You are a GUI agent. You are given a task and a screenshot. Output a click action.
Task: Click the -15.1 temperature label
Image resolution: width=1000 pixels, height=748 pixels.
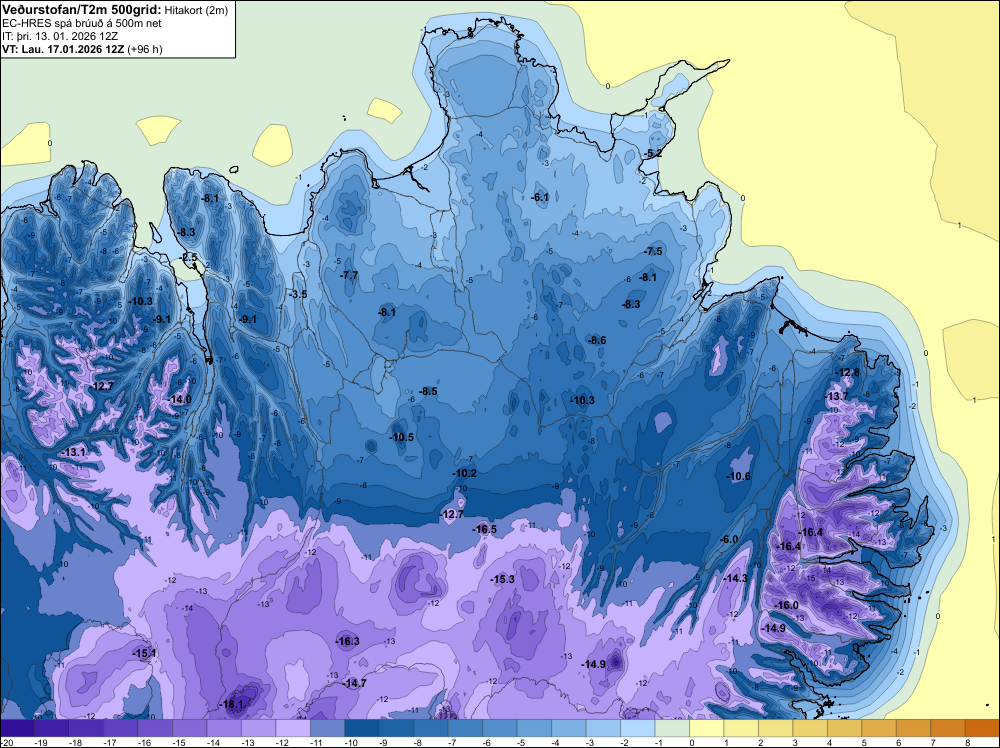coord(144,653)
